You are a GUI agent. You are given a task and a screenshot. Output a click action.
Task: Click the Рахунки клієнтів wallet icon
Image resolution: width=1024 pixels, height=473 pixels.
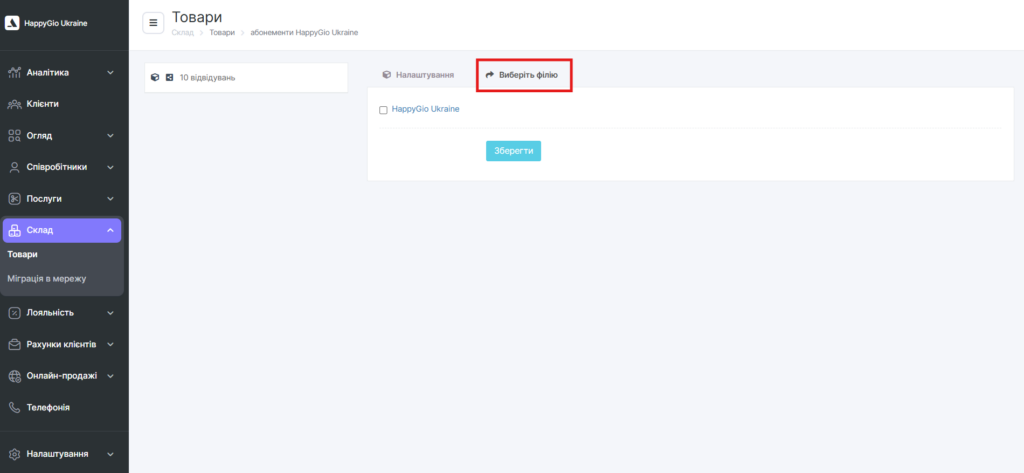point(14,344)
